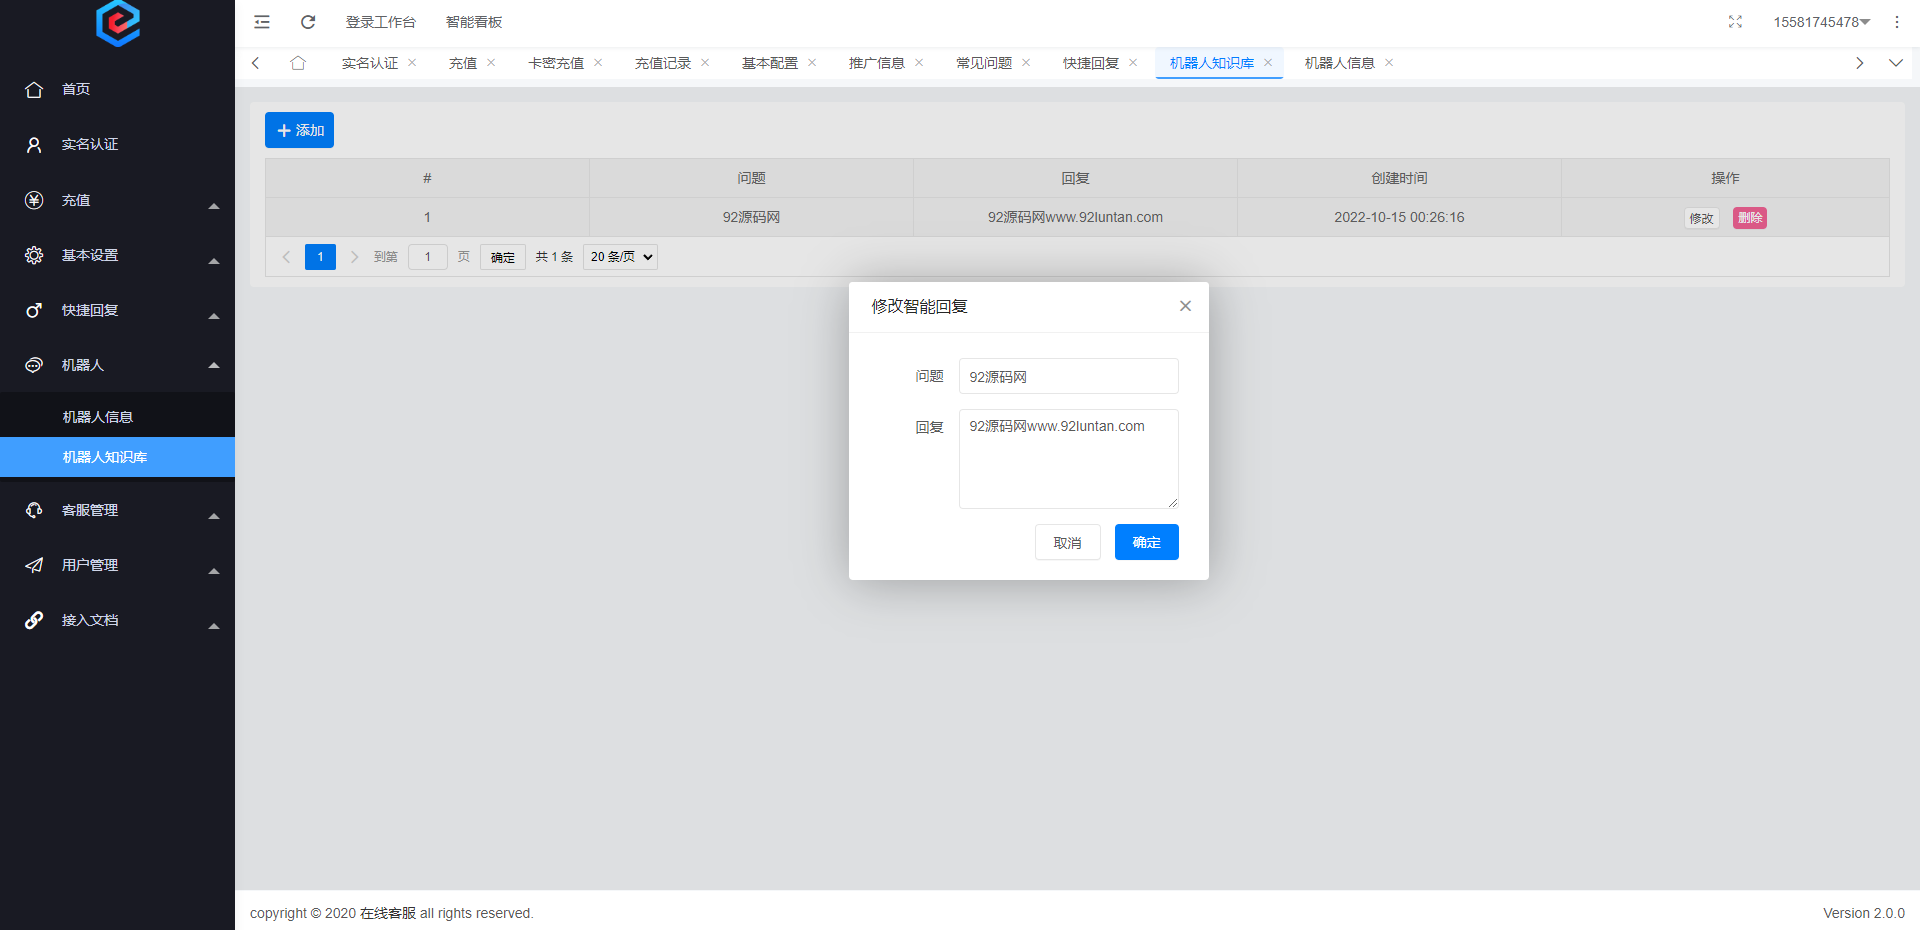The height and width of the screenshot is (930, 1920).
Task: Click the refresh icon in top bar
Action: 308,22
